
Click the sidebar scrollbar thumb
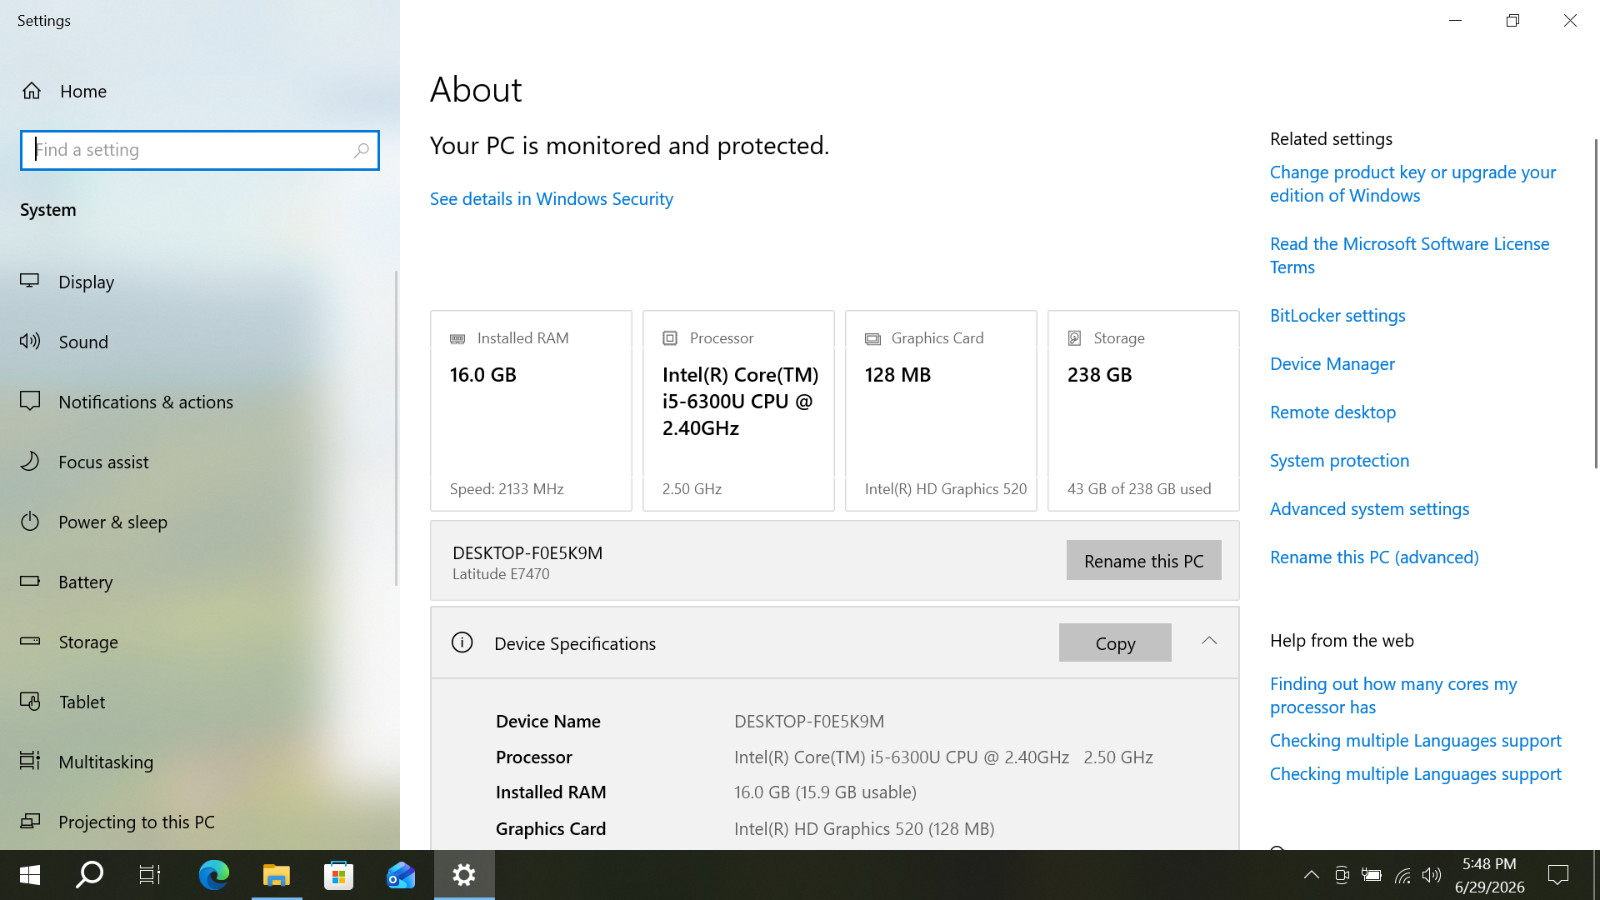coord(396,428)
